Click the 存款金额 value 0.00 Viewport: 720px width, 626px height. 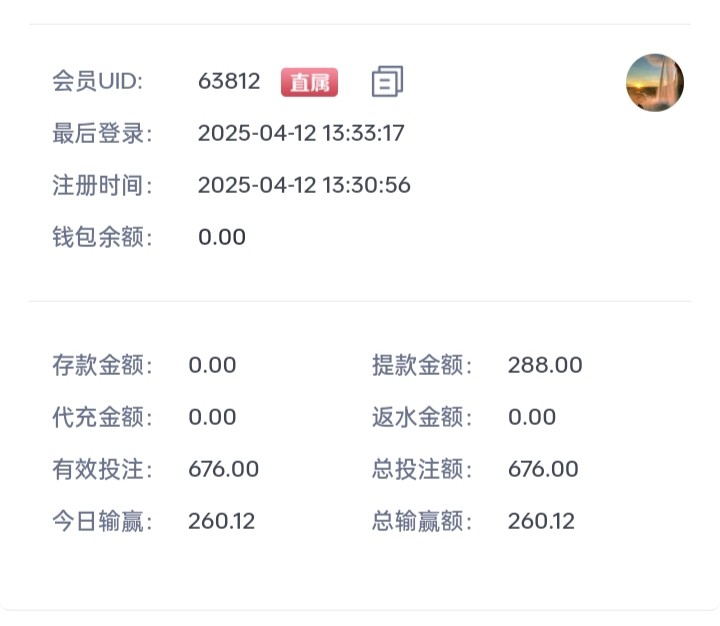(212, 365)
